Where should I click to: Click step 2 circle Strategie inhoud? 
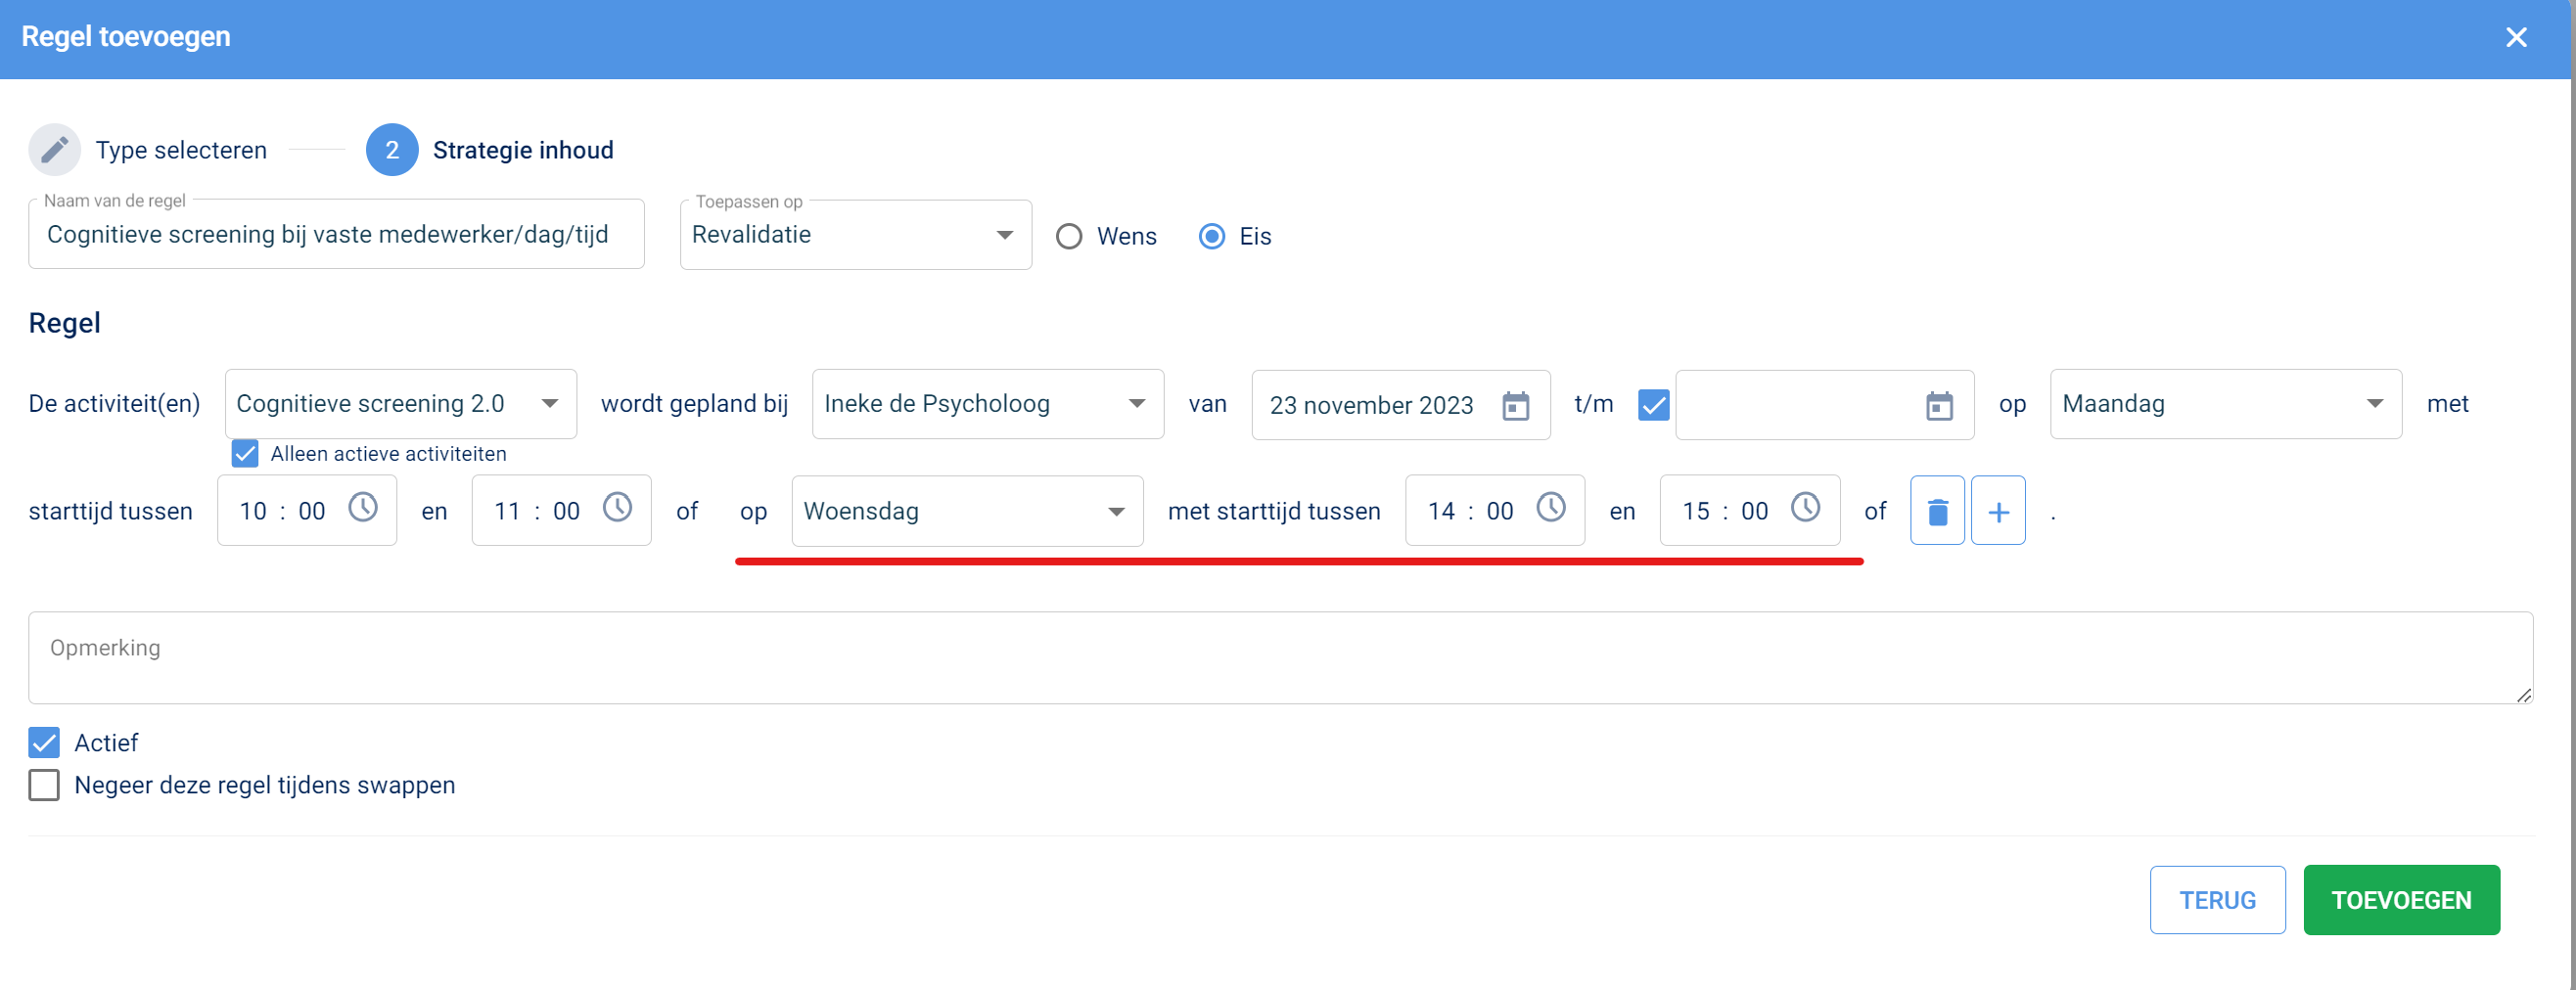tap(392, 150)
